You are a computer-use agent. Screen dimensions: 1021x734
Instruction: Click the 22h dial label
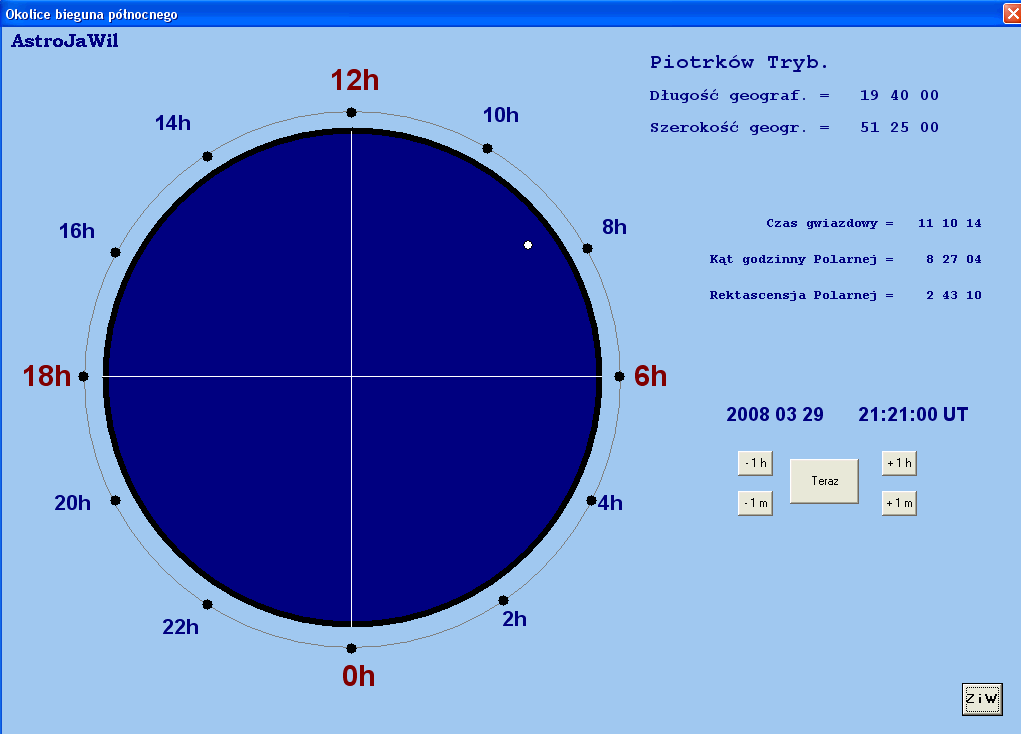(180, 627)
